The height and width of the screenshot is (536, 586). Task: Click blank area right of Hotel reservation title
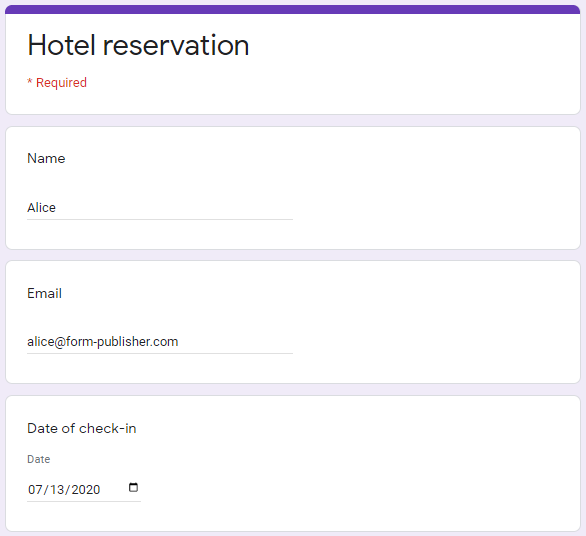411,45
